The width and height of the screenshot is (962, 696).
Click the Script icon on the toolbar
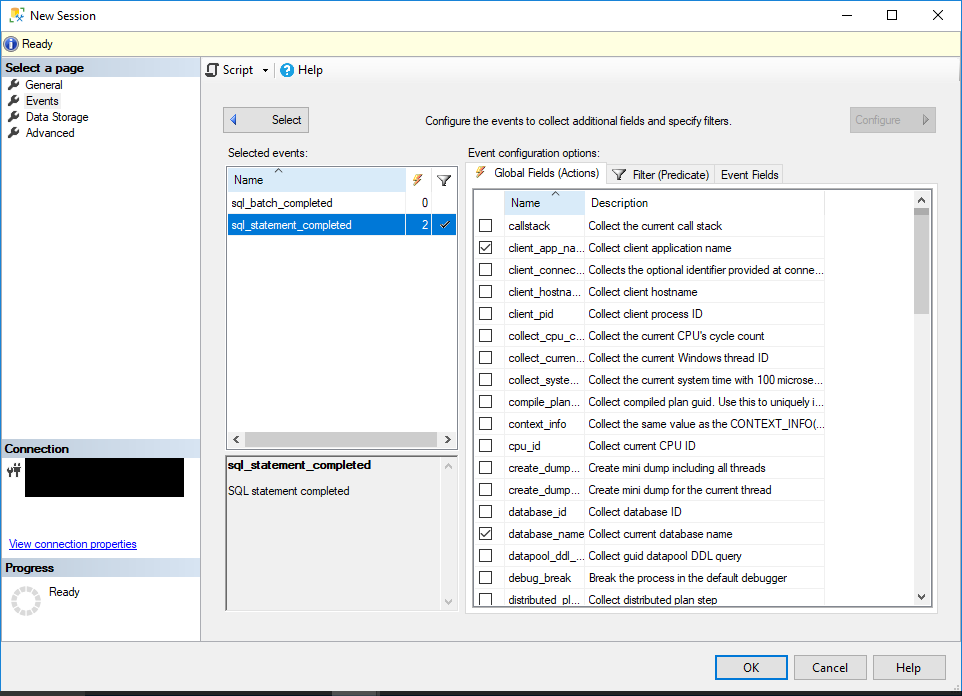[x=213, y=70]
